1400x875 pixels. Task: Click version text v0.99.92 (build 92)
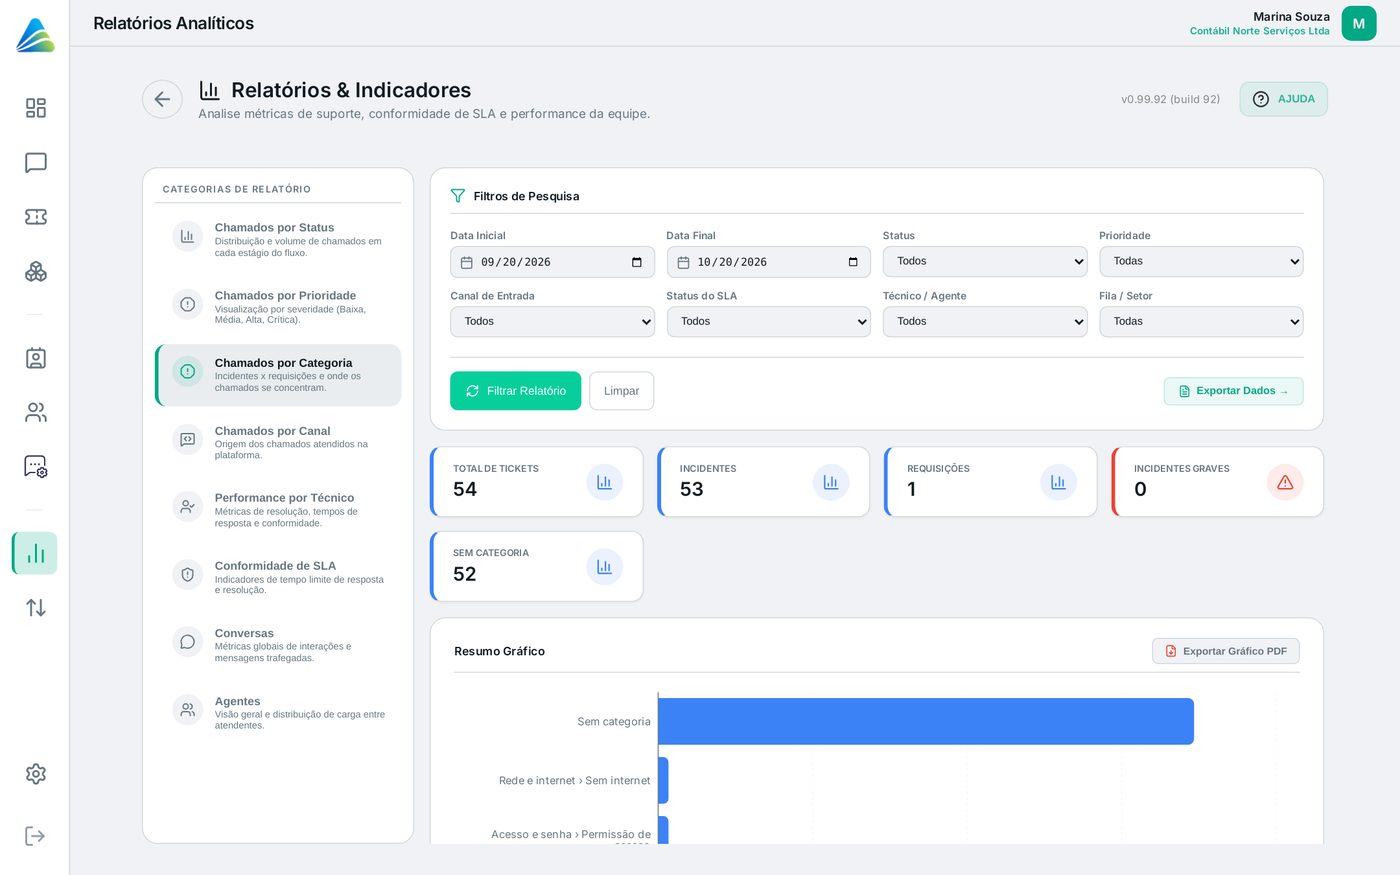(1170, 99)
